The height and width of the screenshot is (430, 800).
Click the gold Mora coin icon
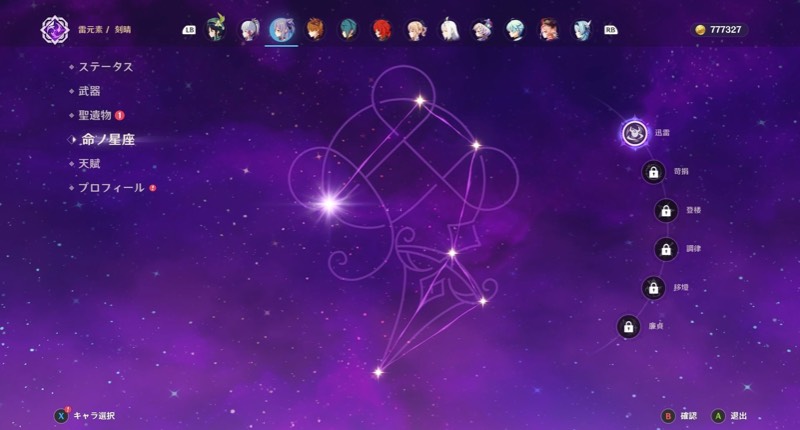[701, 30]
